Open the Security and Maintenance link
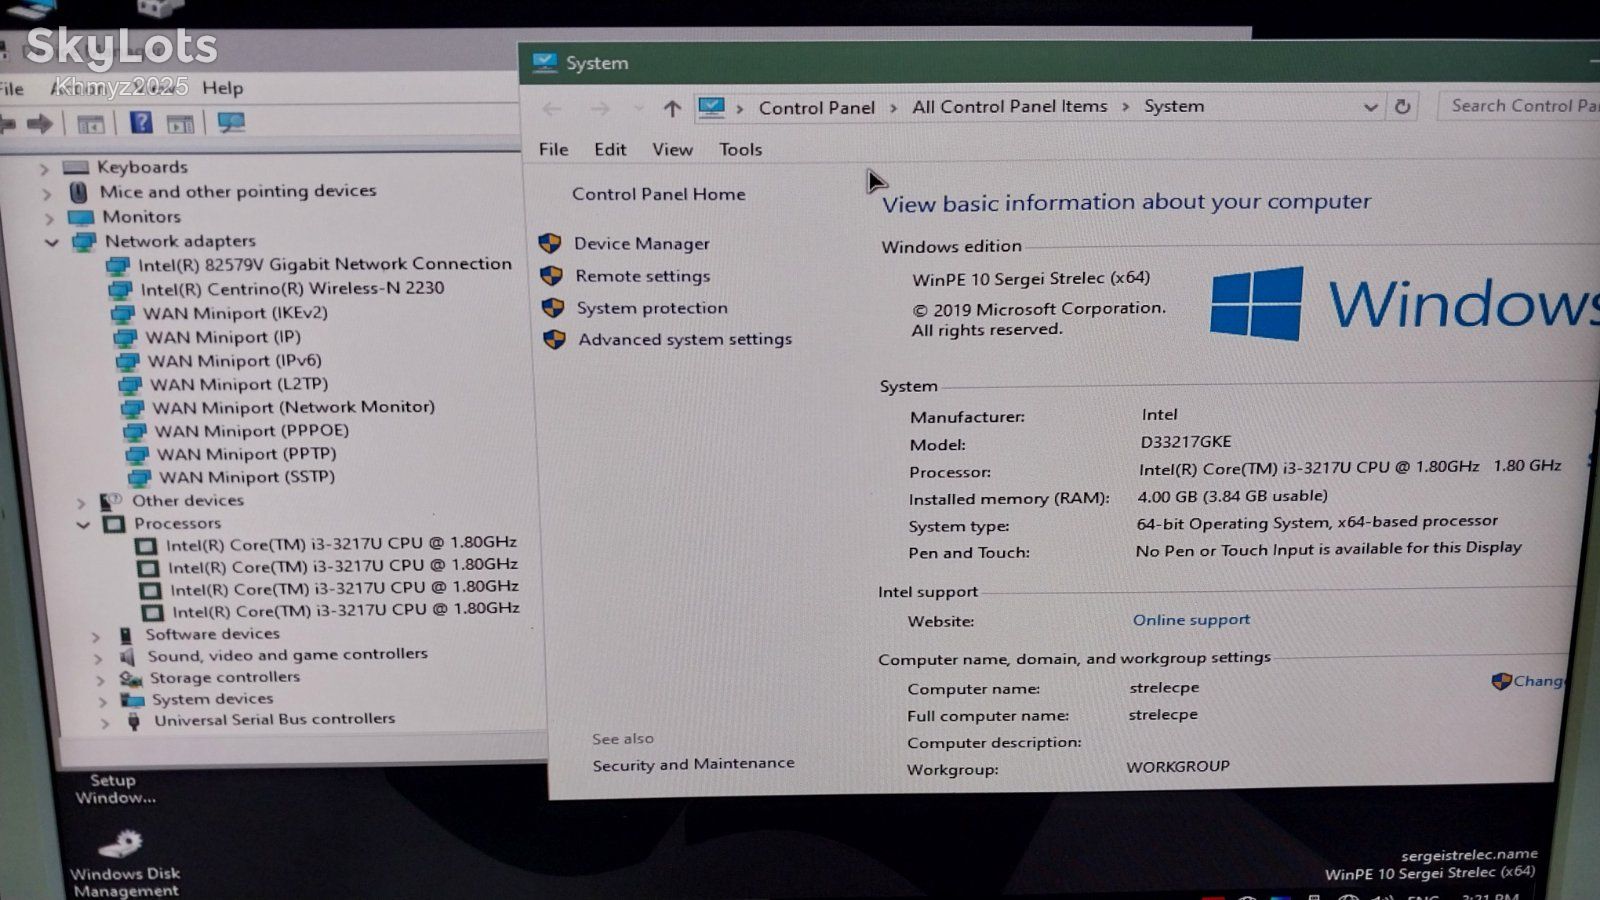 (693, 764)
